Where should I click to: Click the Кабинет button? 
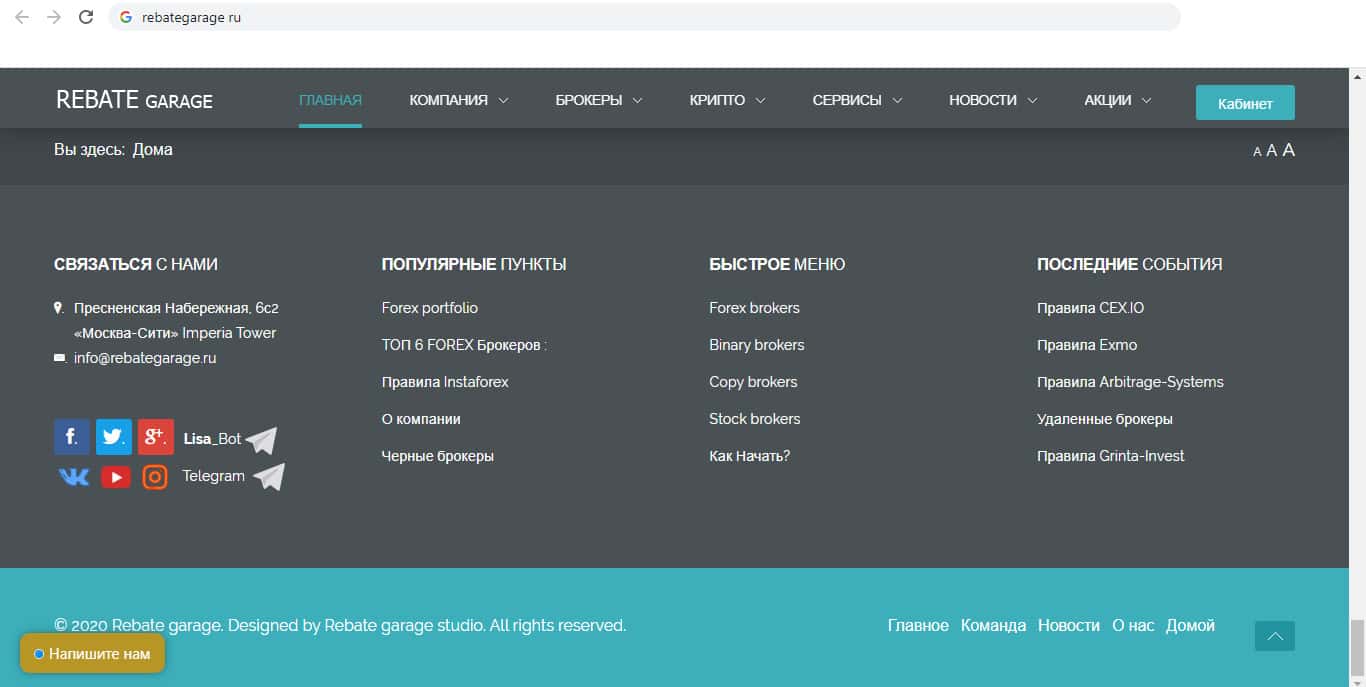coord(1245,103)
